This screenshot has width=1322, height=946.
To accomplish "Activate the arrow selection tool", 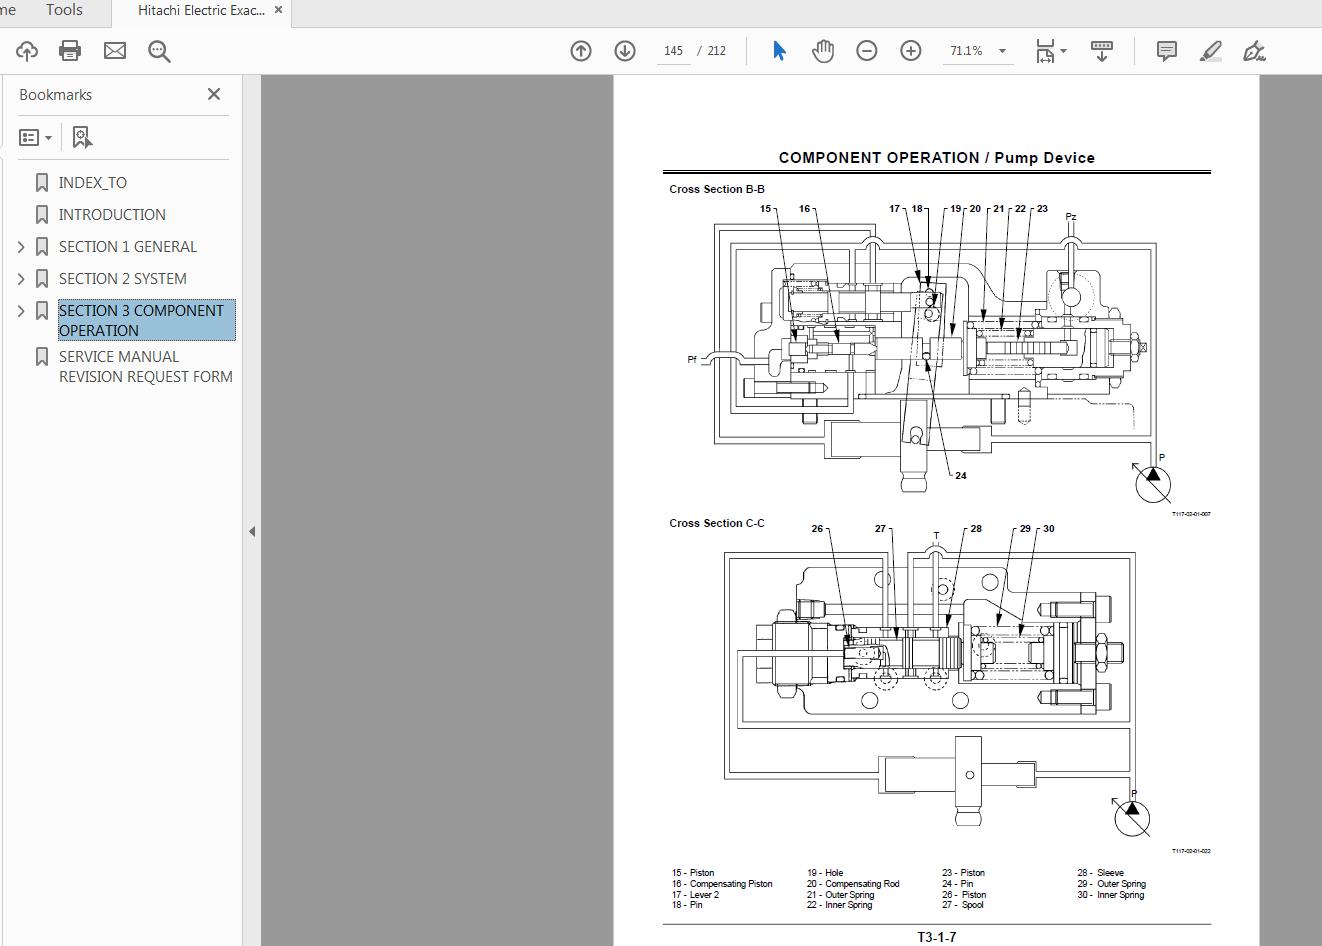I will pyautogui.click(x=779, y=51).
